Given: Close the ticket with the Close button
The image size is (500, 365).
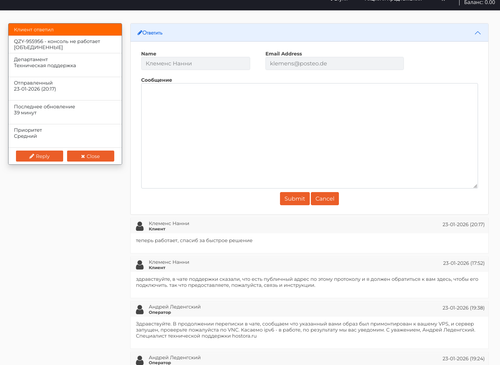Looking at the screenshot, I should click(x=90, y=156).
